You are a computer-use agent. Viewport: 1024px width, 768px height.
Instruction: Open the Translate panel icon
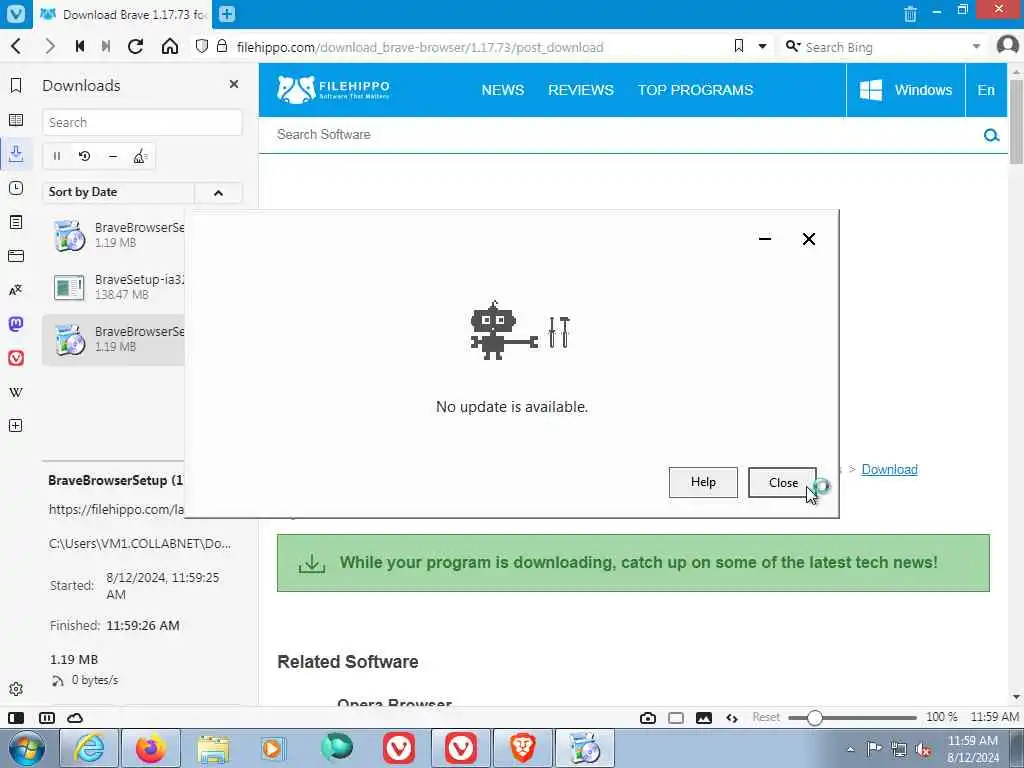(16, 290)
